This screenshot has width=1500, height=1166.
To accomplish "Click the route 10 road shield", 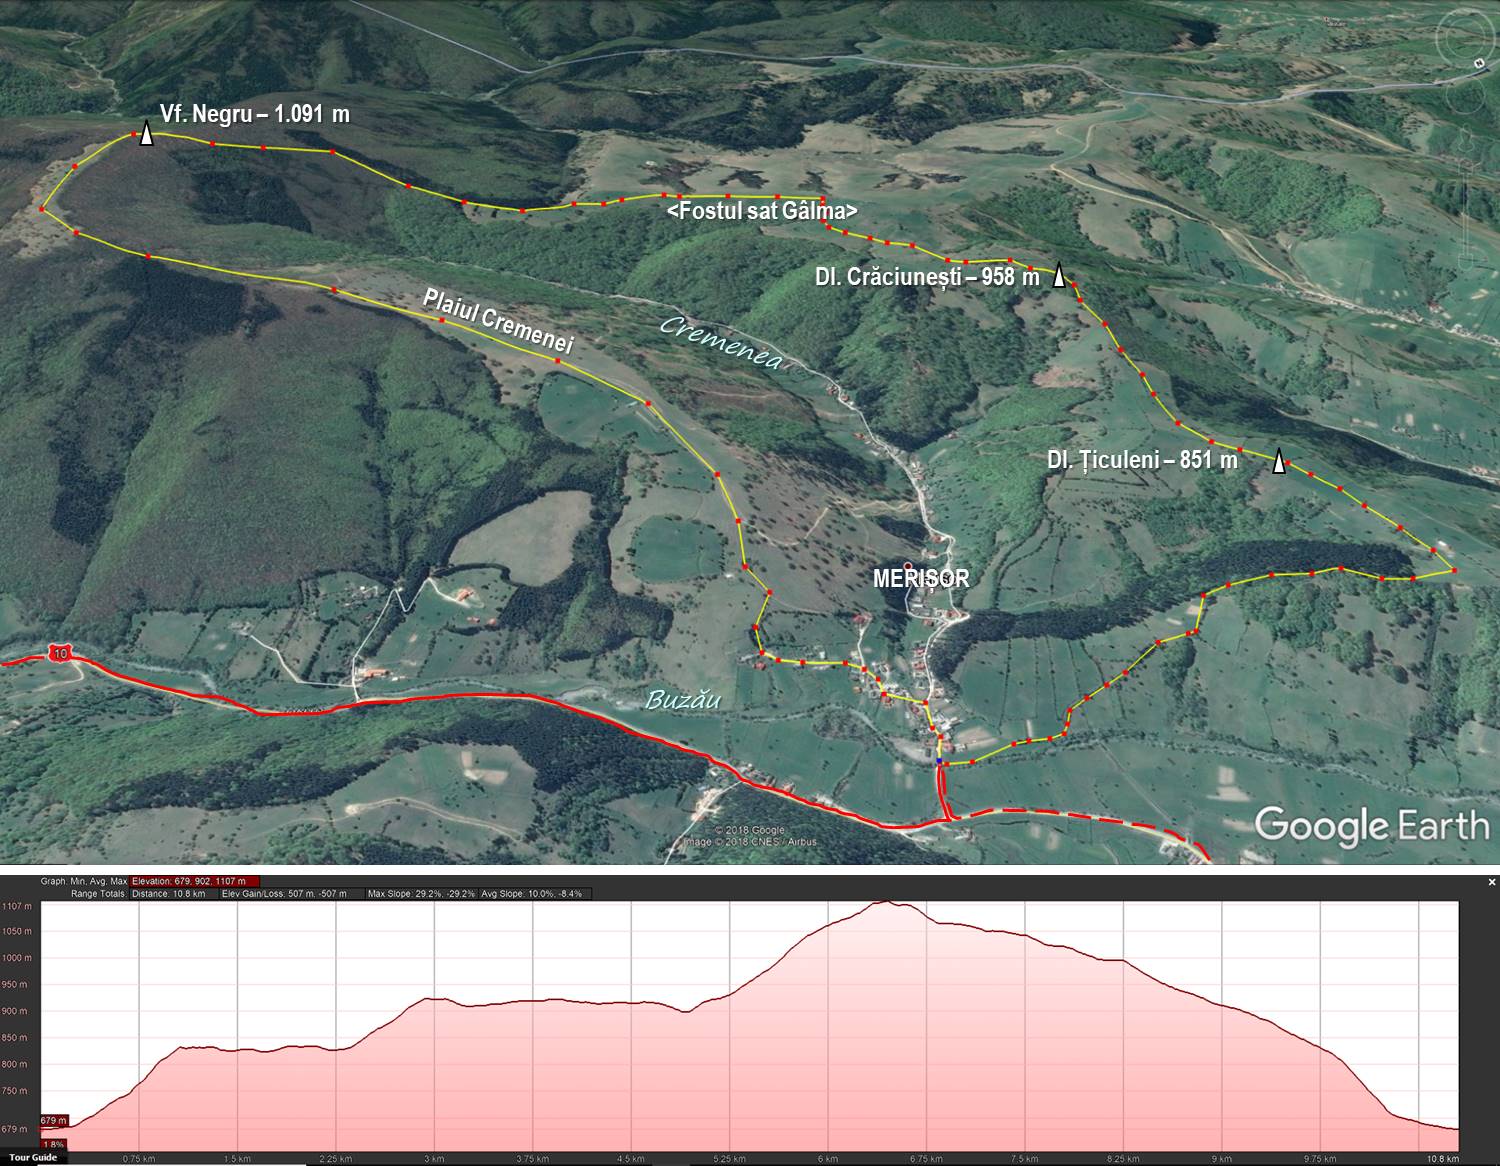I will click(x=61, y=653).
